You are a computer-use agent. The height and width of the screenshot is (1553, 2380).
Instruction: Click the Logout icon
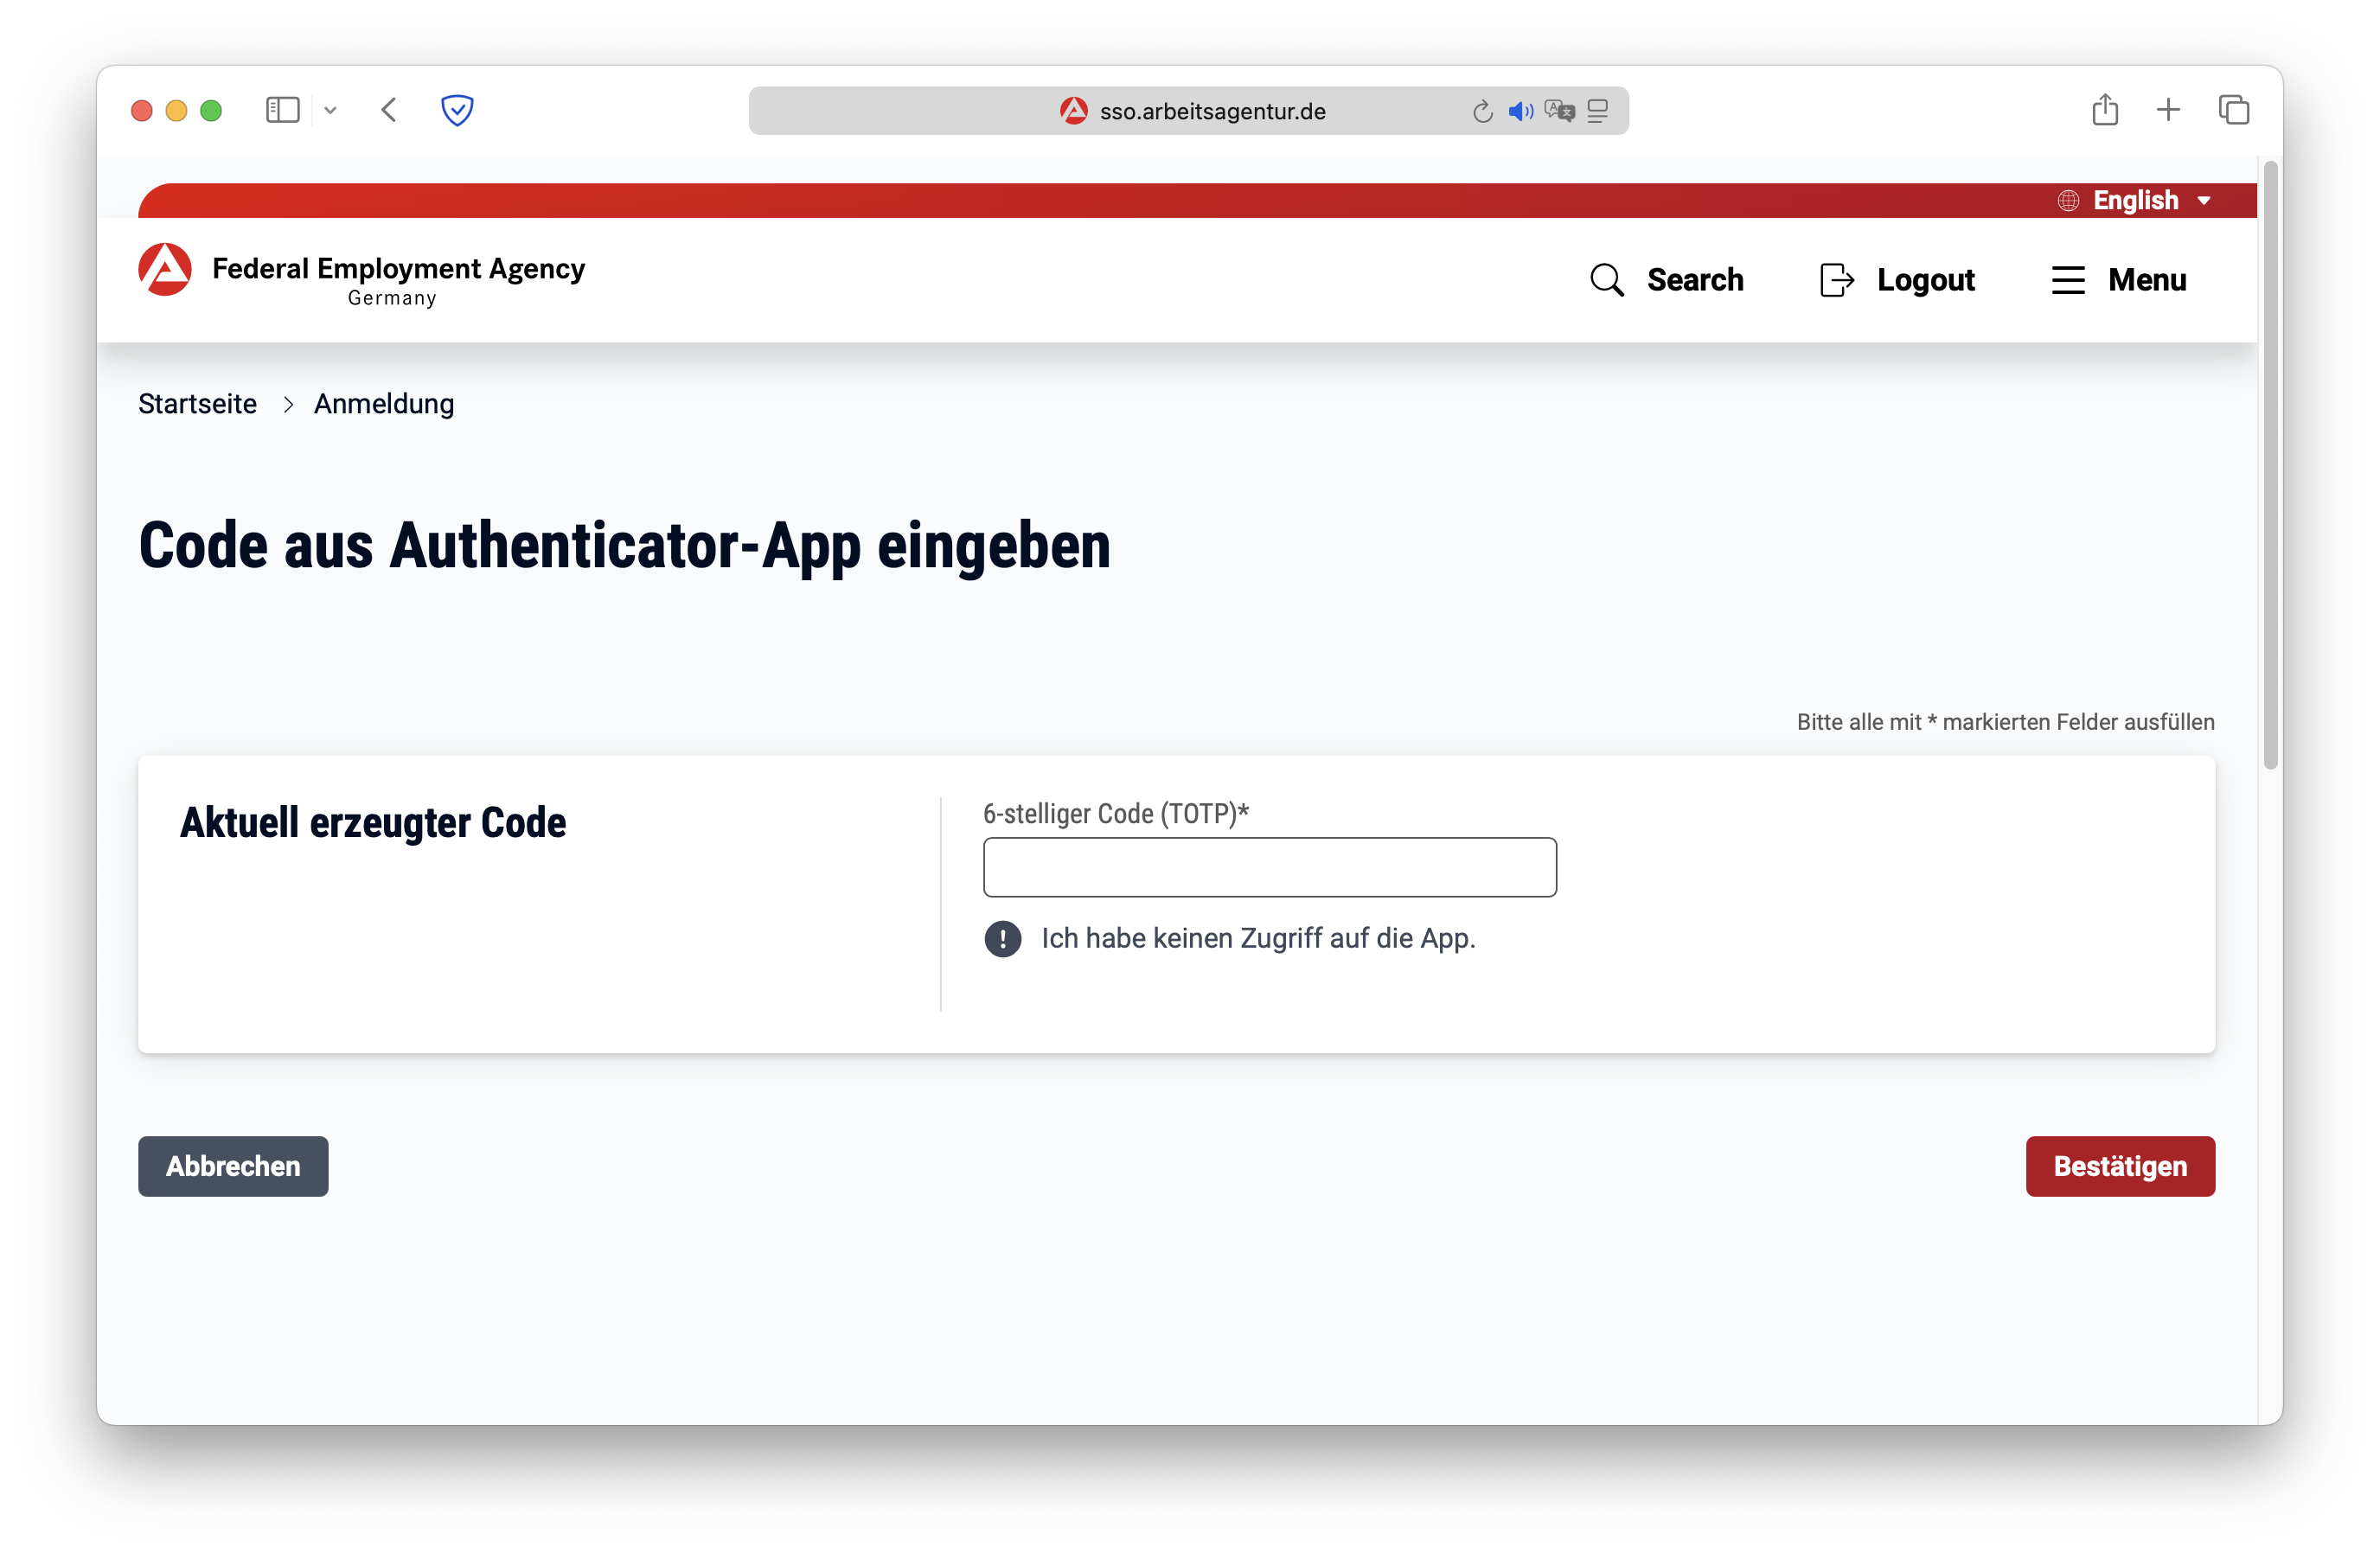pyautogui.click(x=1836, y=280)
